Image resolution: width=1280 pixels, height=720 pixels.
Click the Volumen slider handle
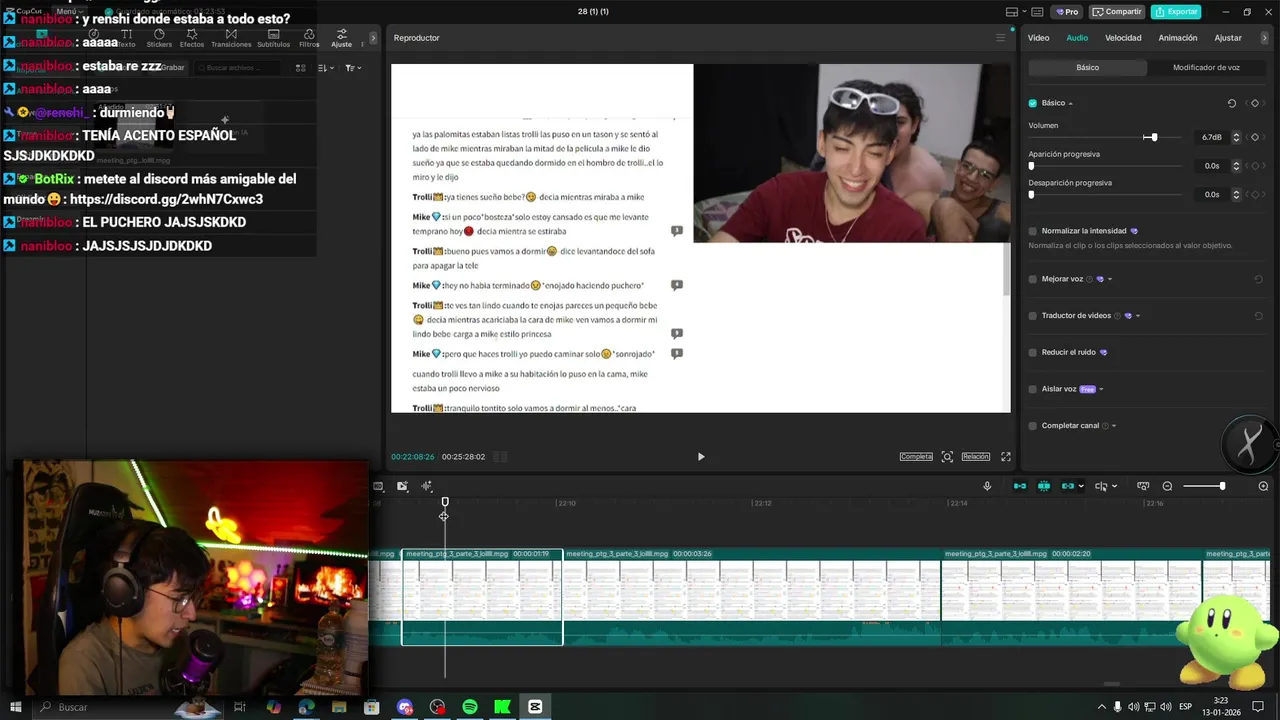[1153, 137]
